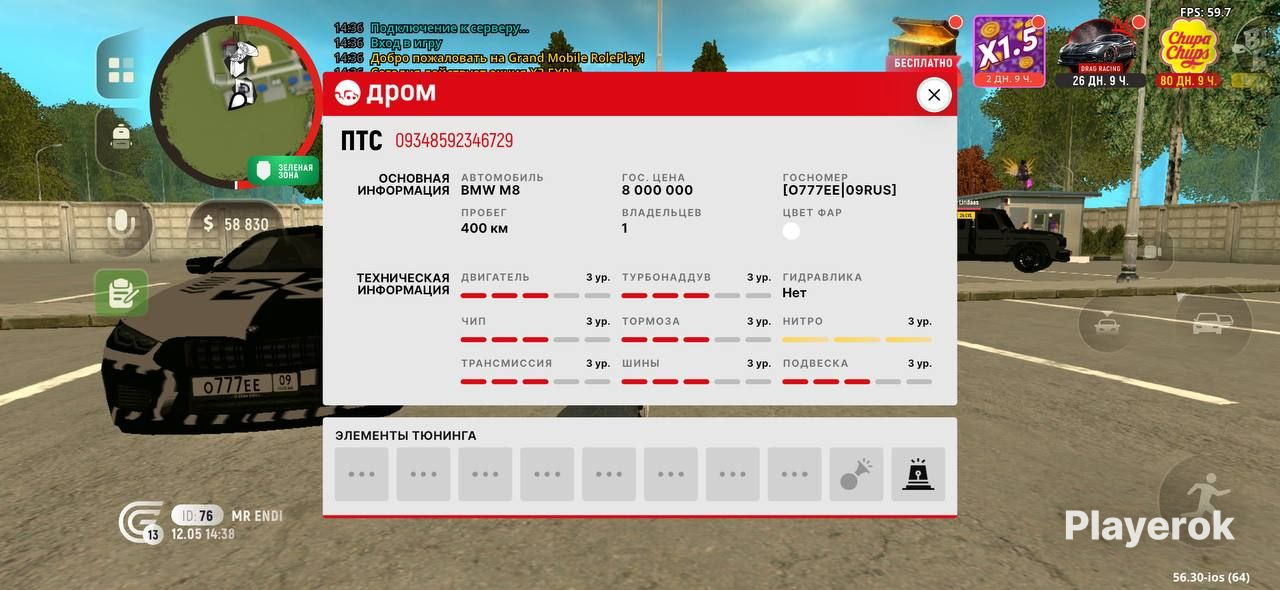Open the grid menu button
1280x590 pixels.
tap(121, 70)
